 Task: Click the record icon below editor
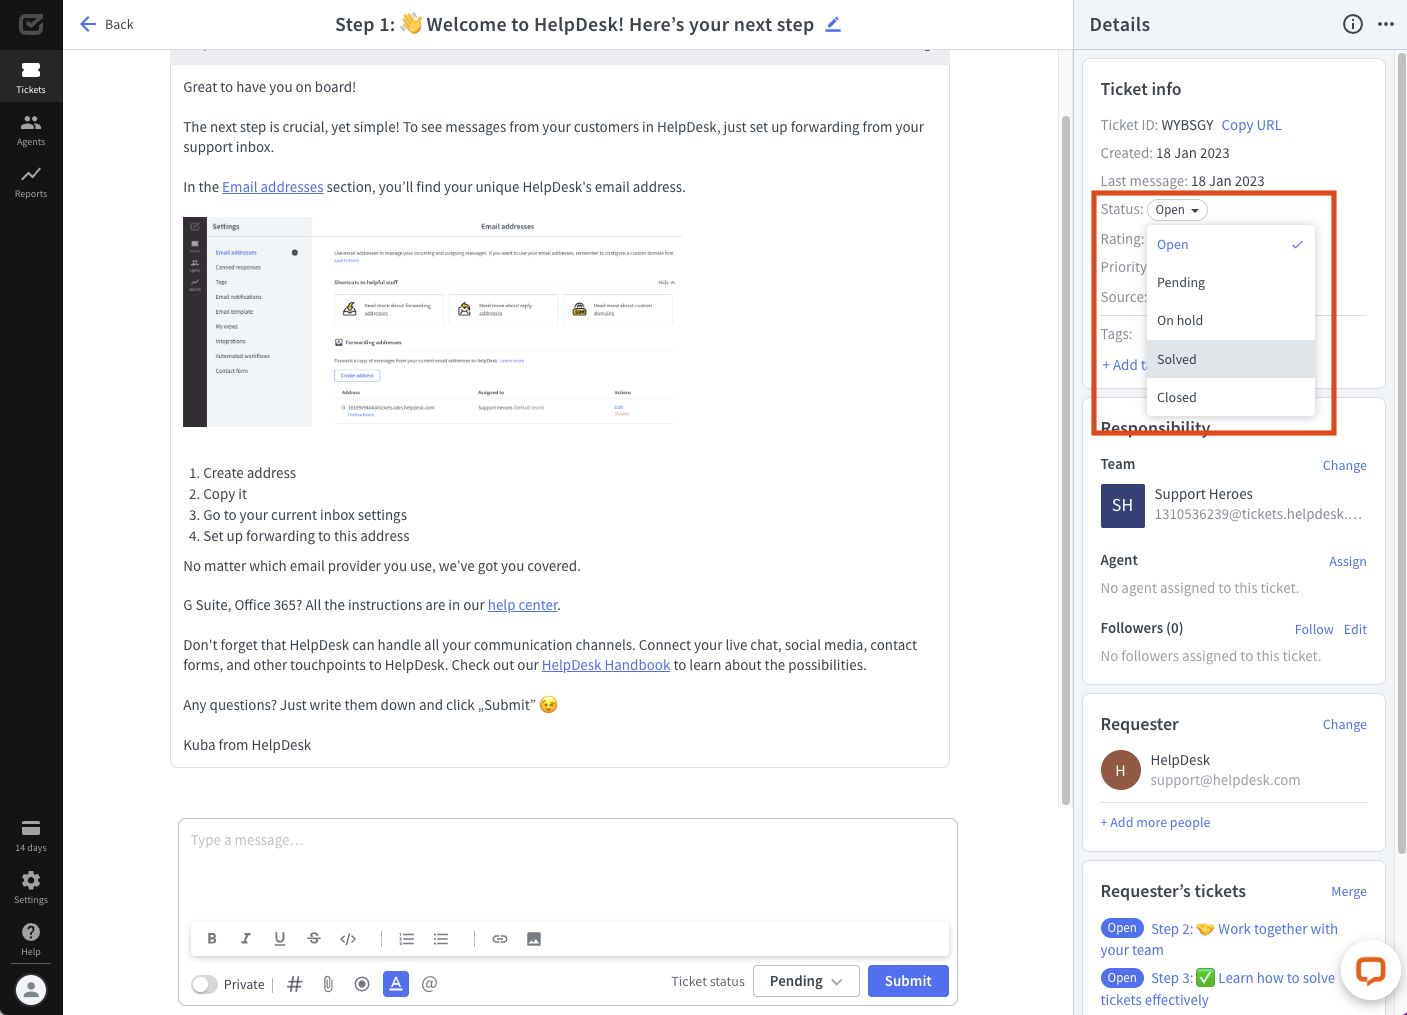pos(362,984)
